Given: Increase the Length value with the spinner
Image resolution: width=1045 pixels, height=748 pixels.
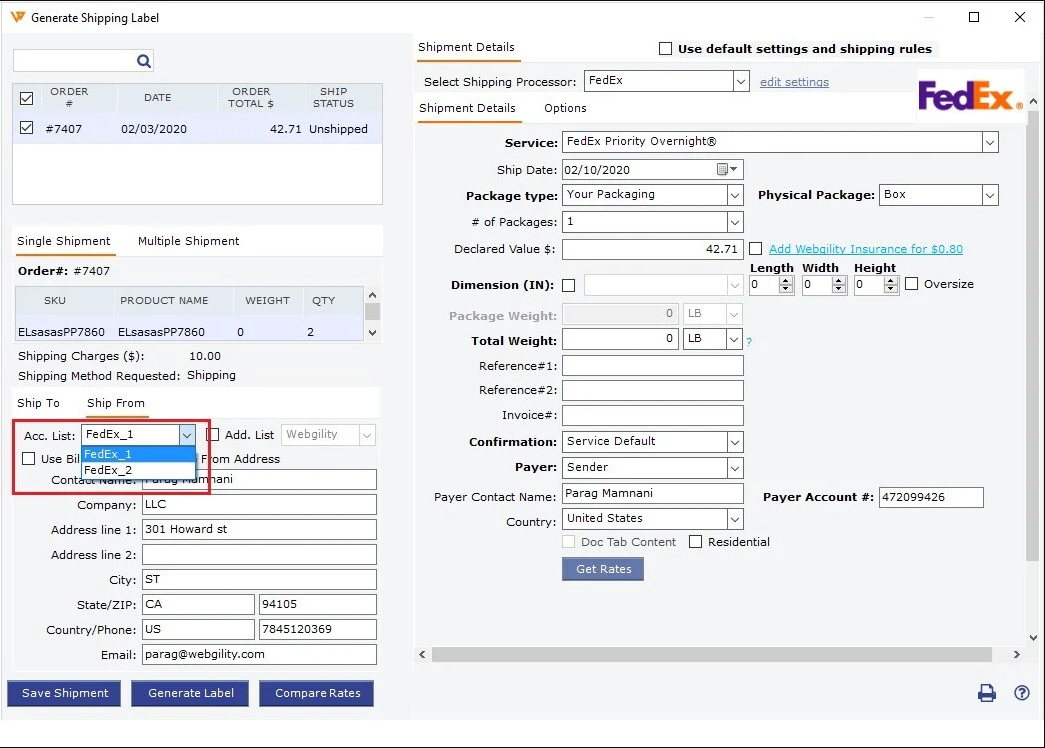Looking at the screenshot, I should click(786, 280).
